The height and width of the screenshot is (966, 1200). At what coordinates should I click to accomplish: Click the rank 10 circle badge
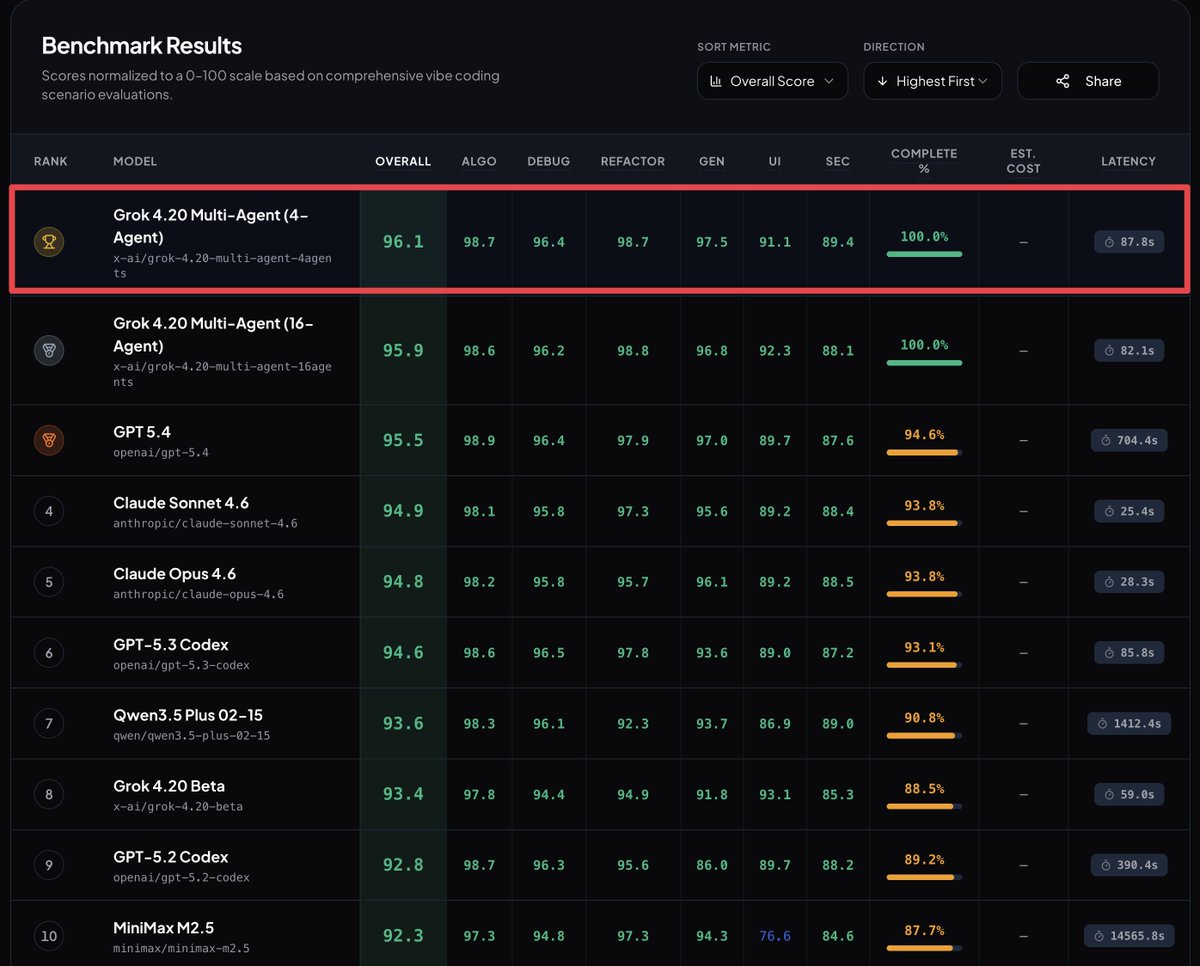click(x=49, y=936)
